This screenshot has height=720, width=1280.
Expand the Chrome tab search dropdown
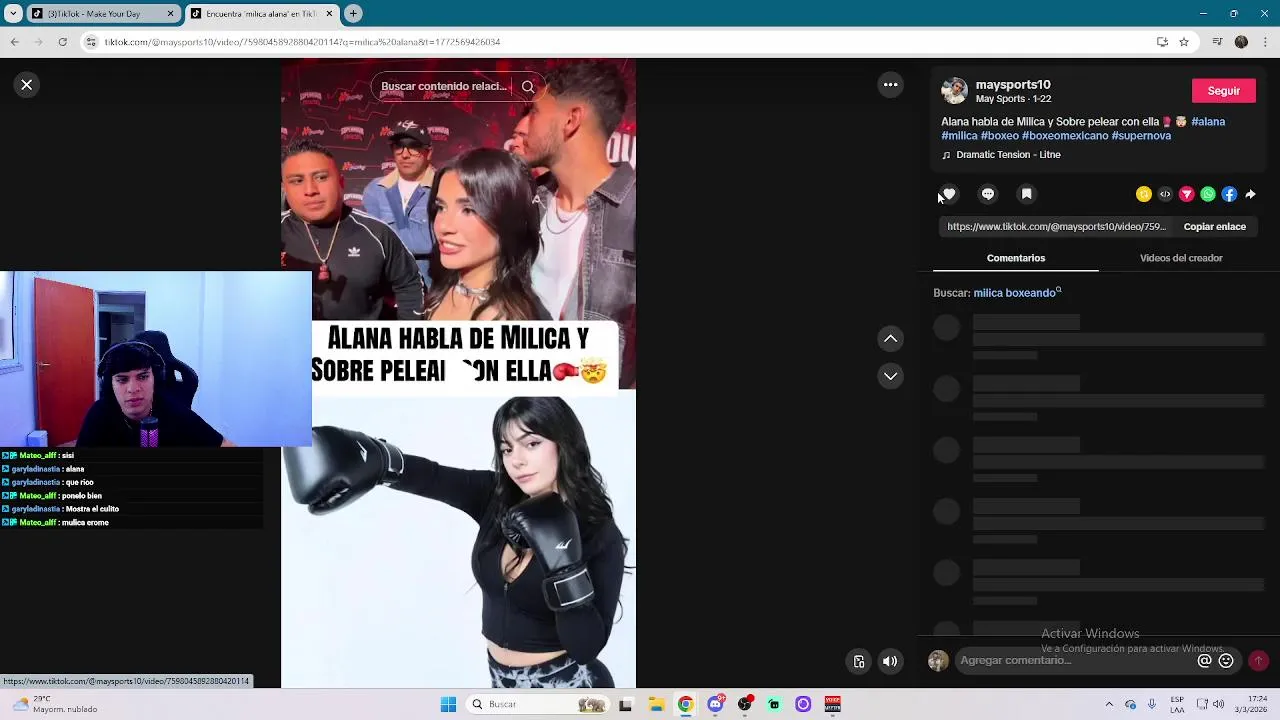[x=13, y=14]
